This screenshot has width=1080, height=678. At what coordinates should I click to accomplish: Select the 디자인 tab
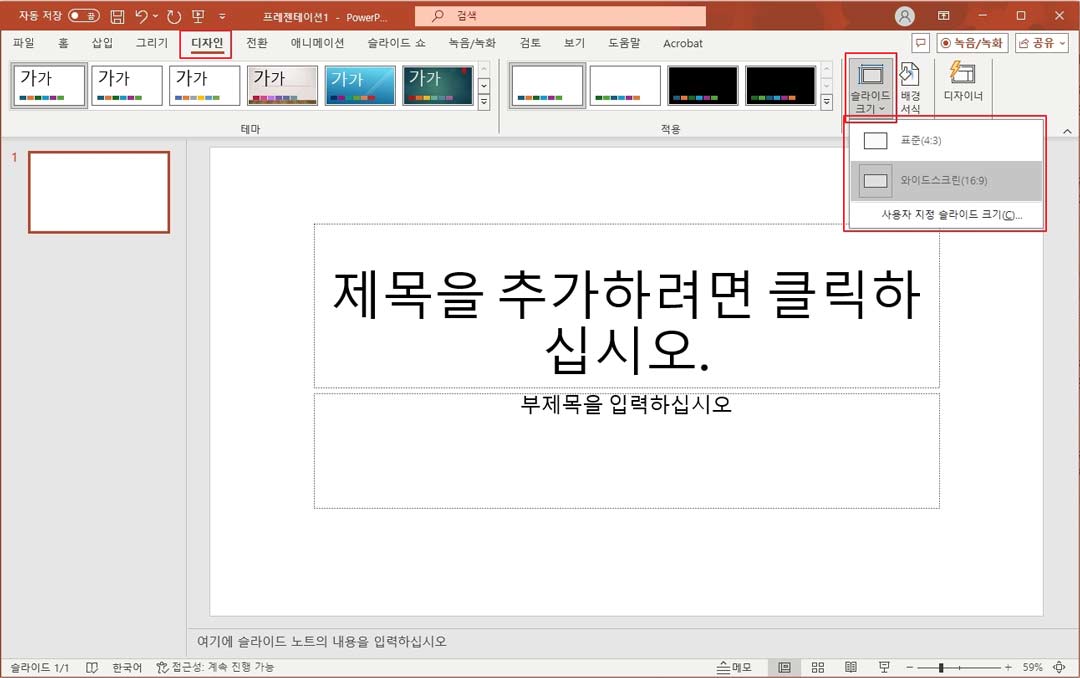207,43
